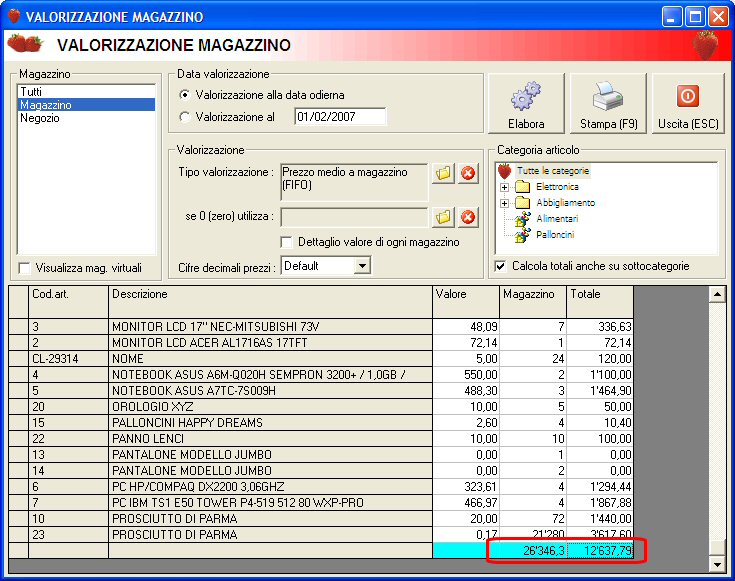Clear the 'se 0 (zero) utilizza' field
The image size is (735, 581).
(468, 217)
